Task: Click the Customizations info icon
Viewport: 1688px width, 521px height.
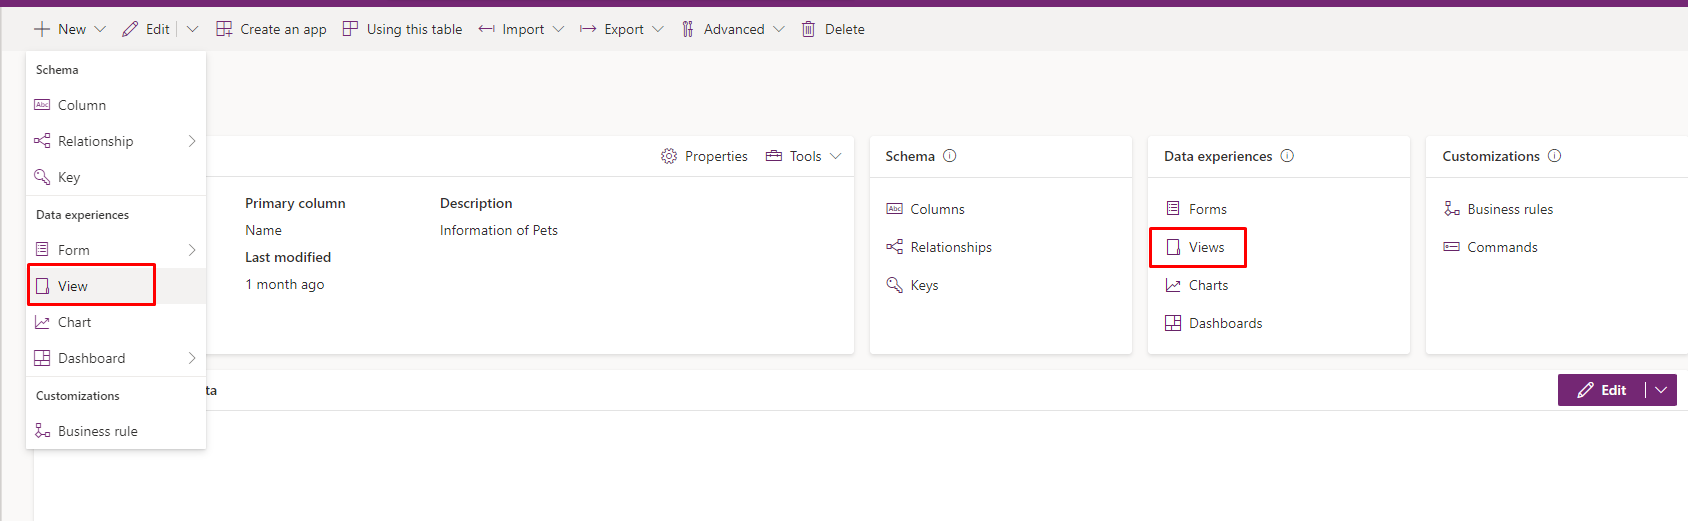Action: point(1555,156)
